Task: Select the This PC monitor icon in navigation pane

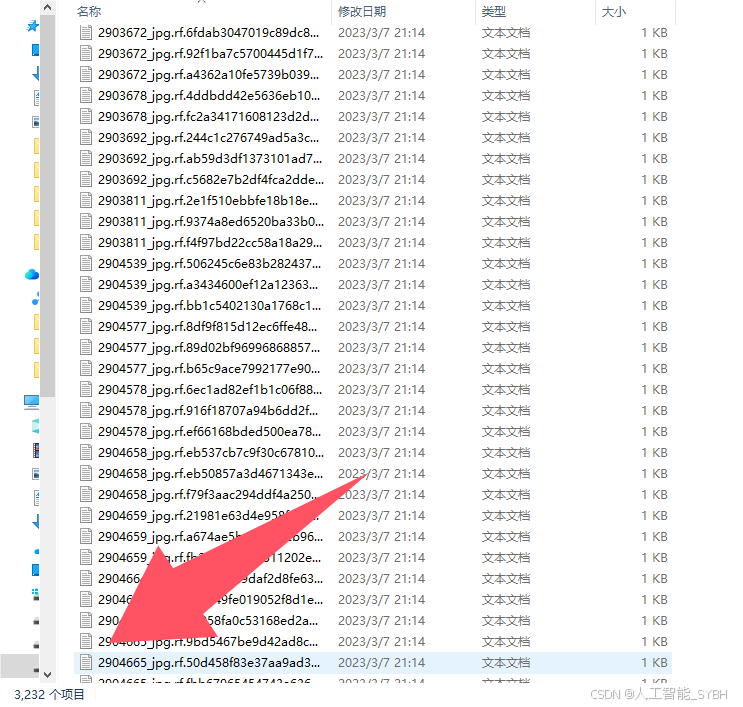Action: (31, 402)
